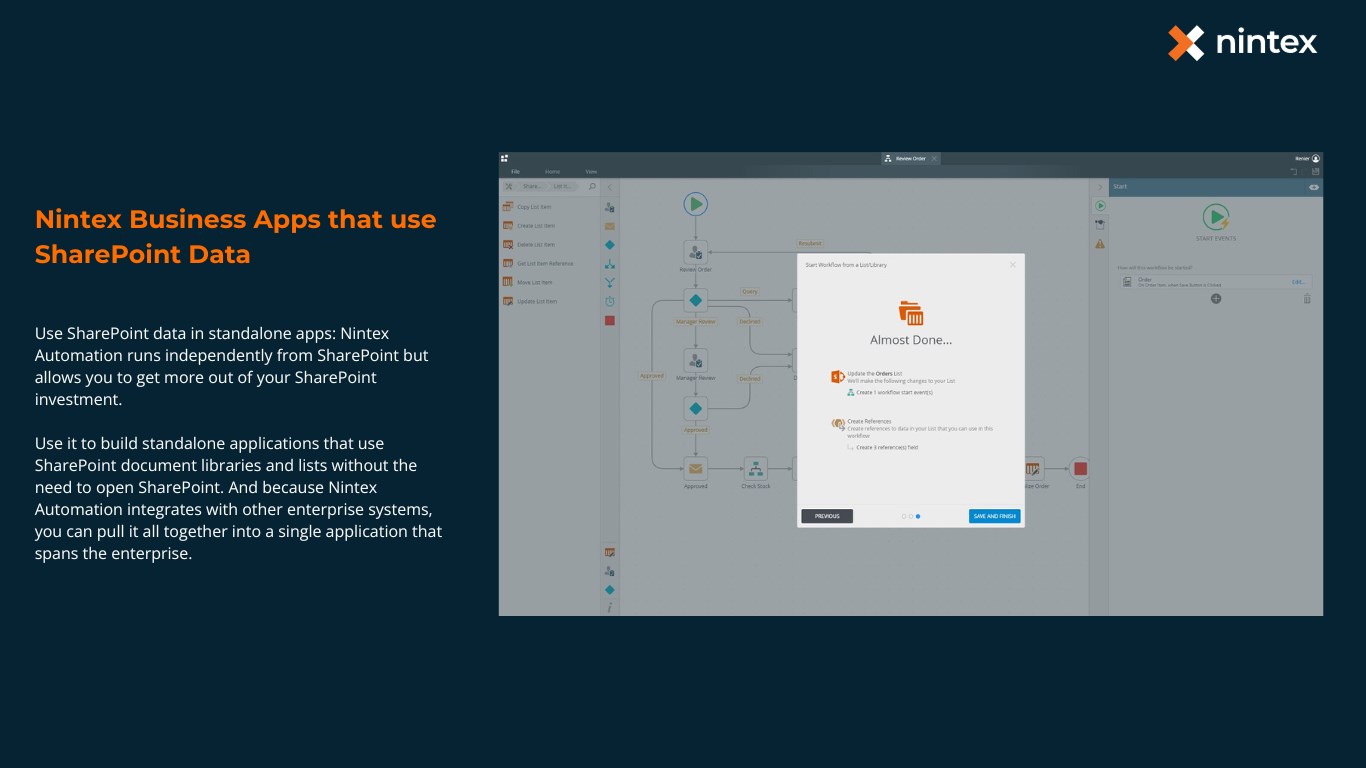Screen dimensions: 1366x768
Task: Click 'Create 1 workflow start event(s)' text
Action: (895, 393)
